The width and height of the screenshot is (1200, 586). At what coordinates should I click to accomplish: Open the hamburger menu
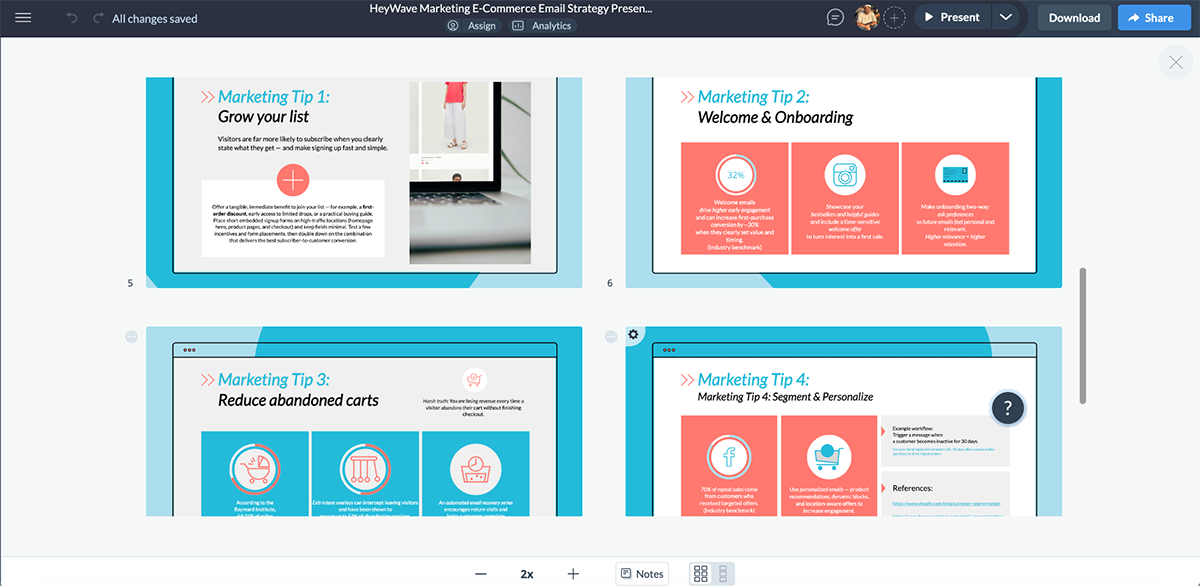(x=26, y=17)
